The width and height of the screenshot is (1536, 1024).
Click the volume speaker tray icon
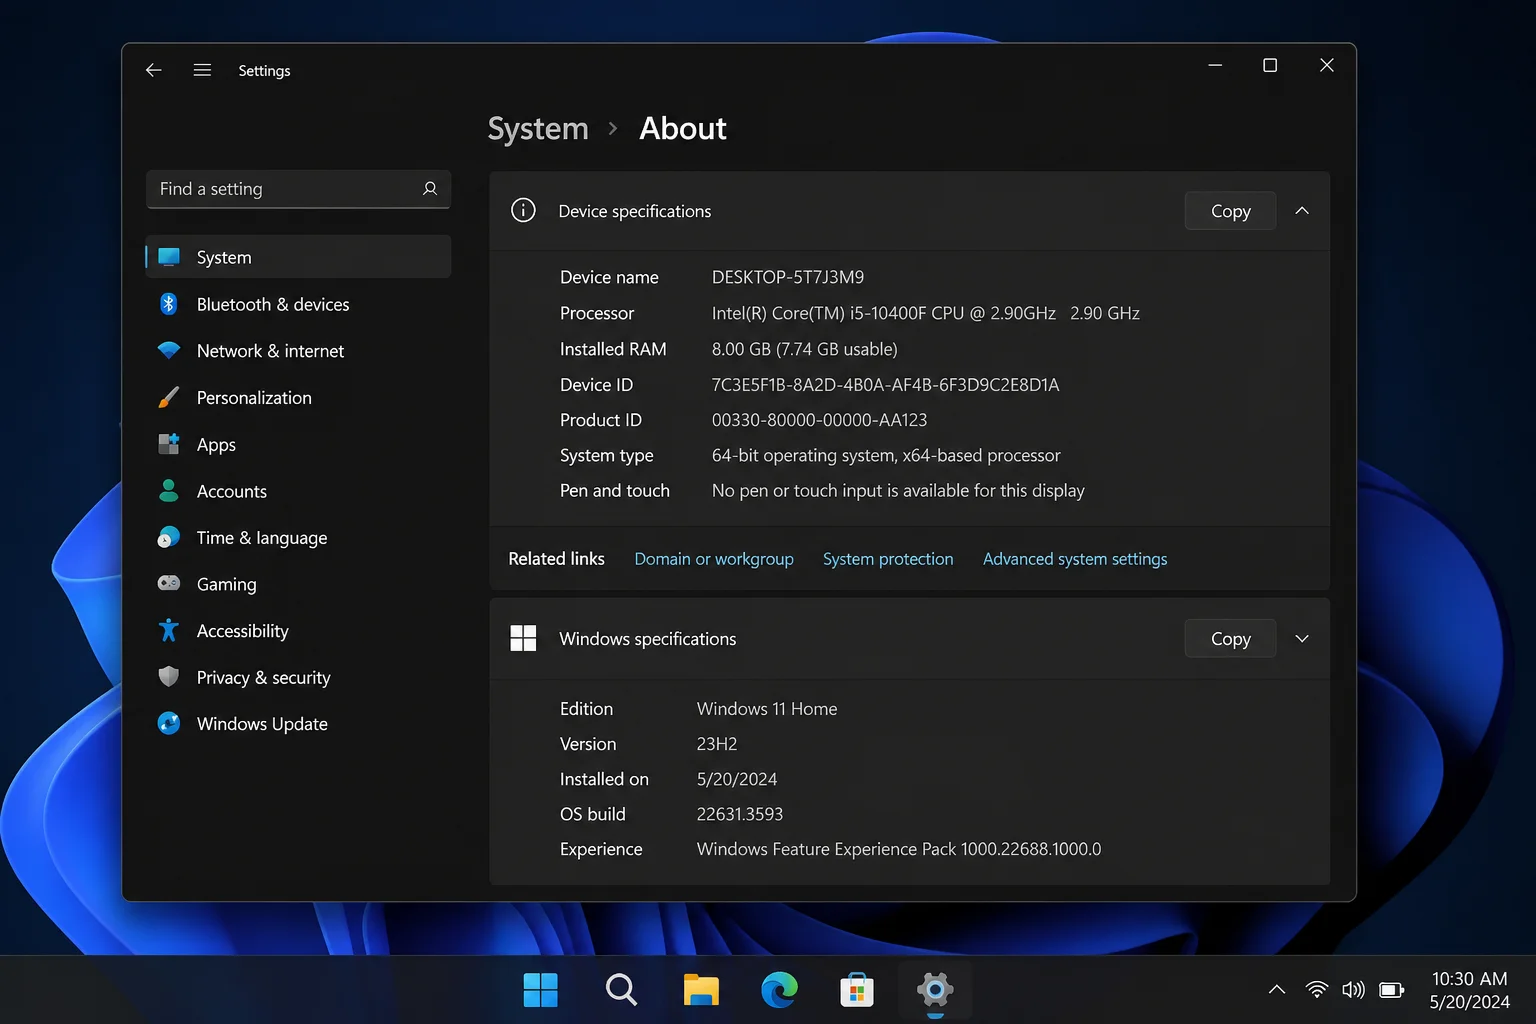click(x=1353, y=990)
